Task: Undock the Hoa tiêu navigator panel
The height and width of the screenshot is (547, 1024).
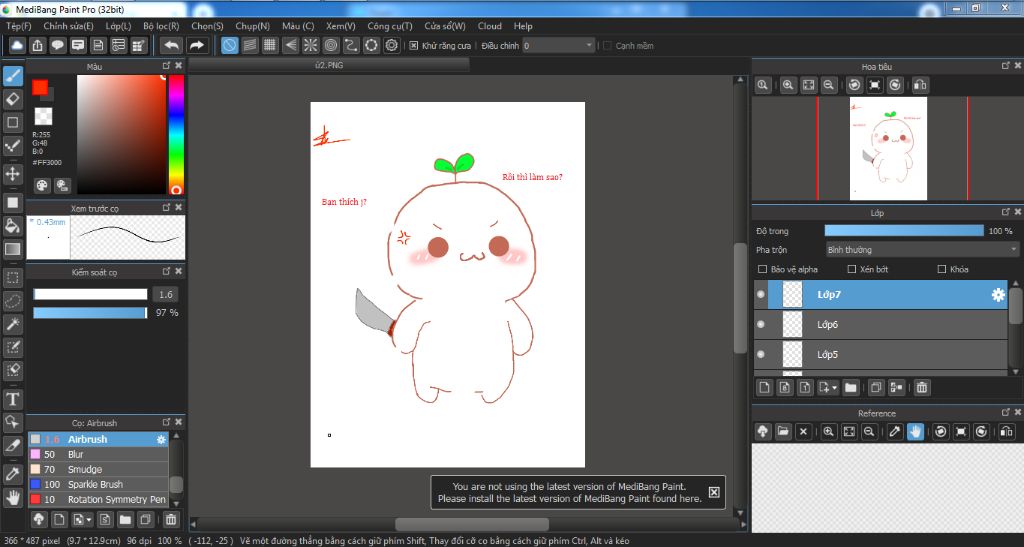Action: tap(1005, 66)
